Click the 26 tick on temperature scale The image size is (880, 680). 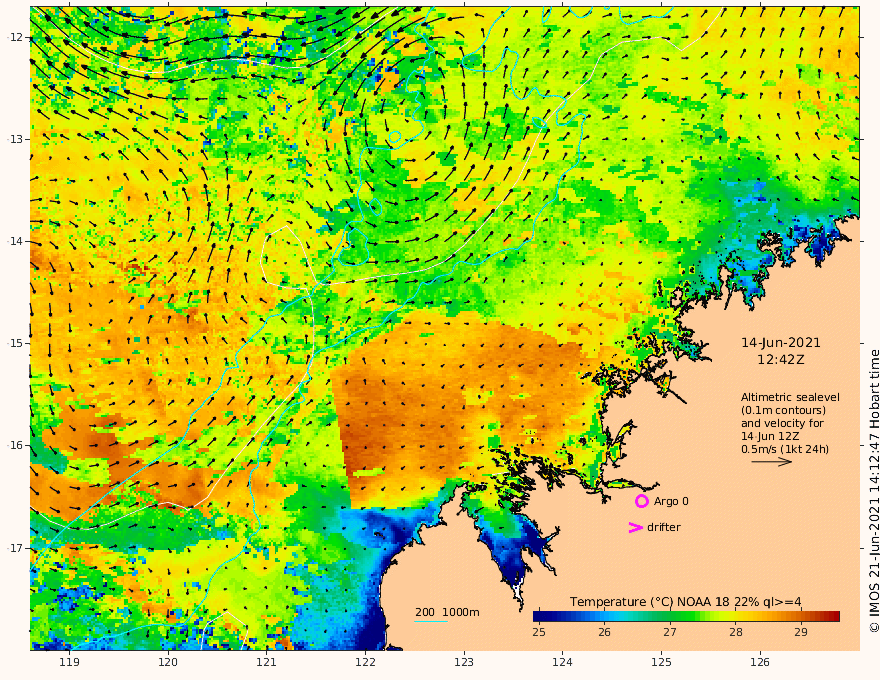point(604,632)
